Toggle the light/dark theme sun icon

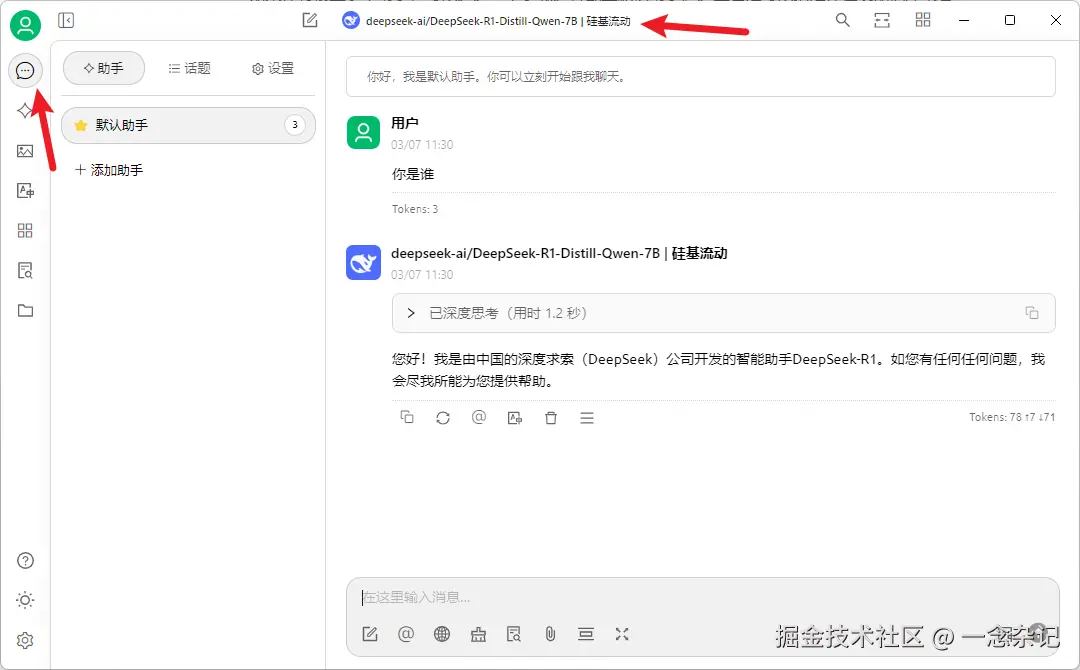point(25,600)
